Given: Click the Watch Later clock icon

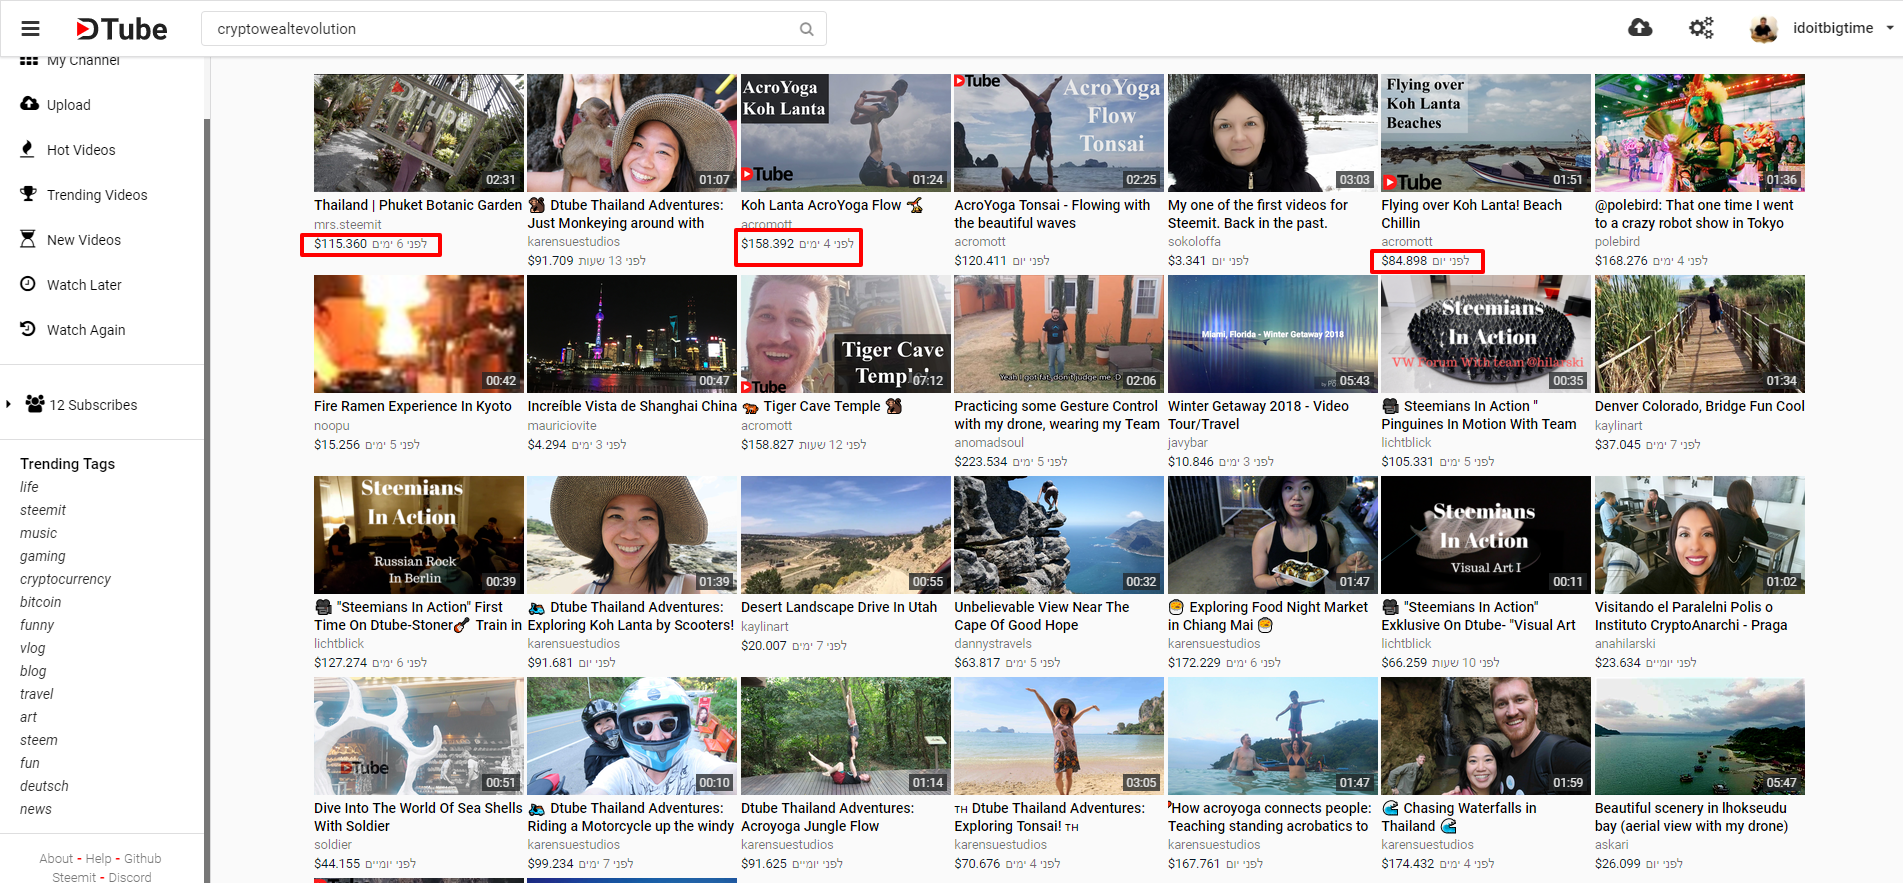Looking at the screenshot, I should click(x=28, y=284).
